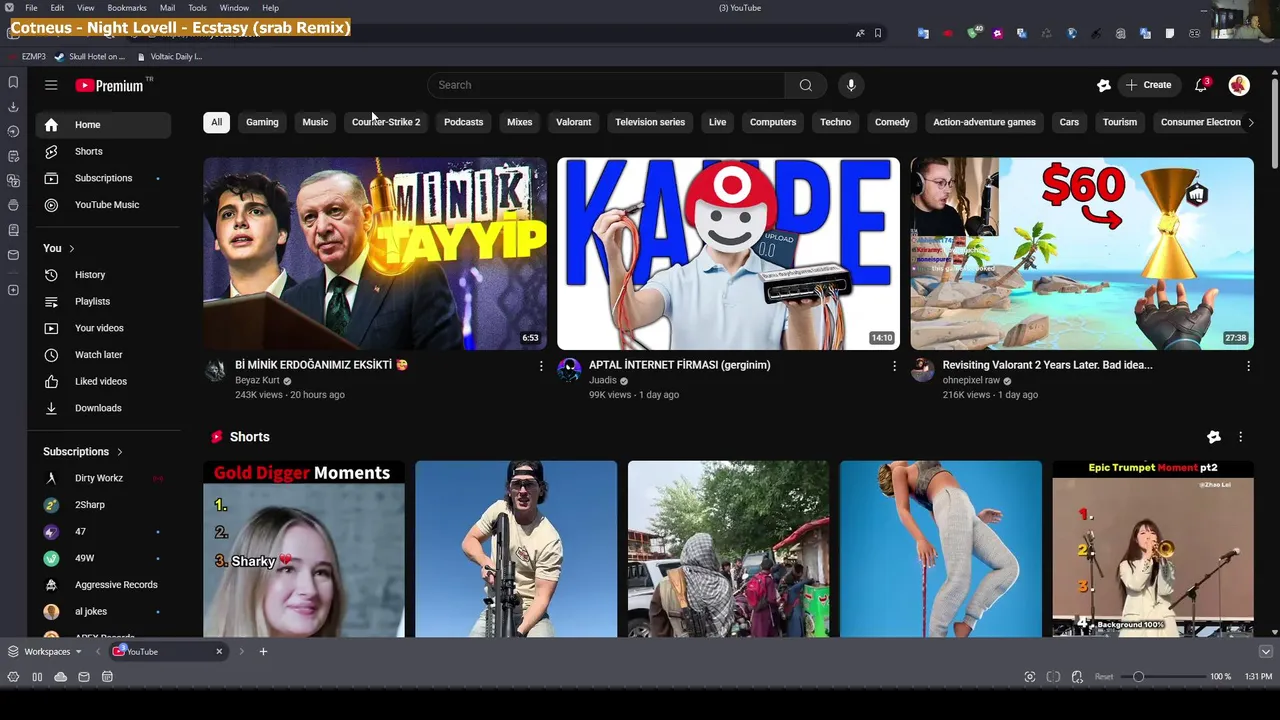Open the Minik Tayyip video thumbnail

click(x=375, y=254)
